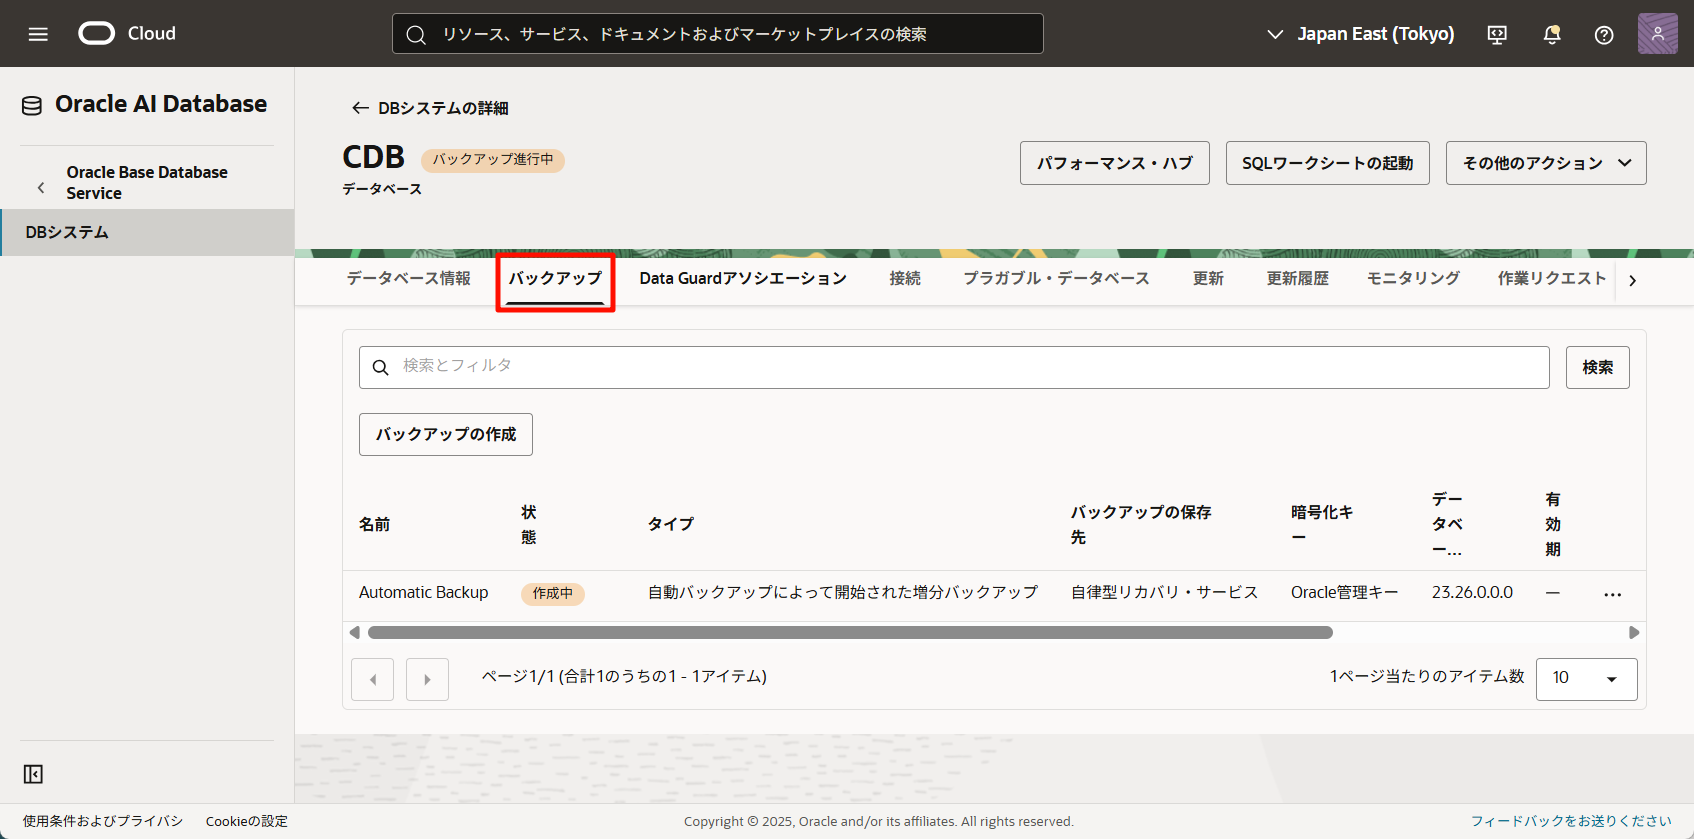The image size is (1694, 839).
Task: Open the items per page dropdown
Action: (1586, 679)
